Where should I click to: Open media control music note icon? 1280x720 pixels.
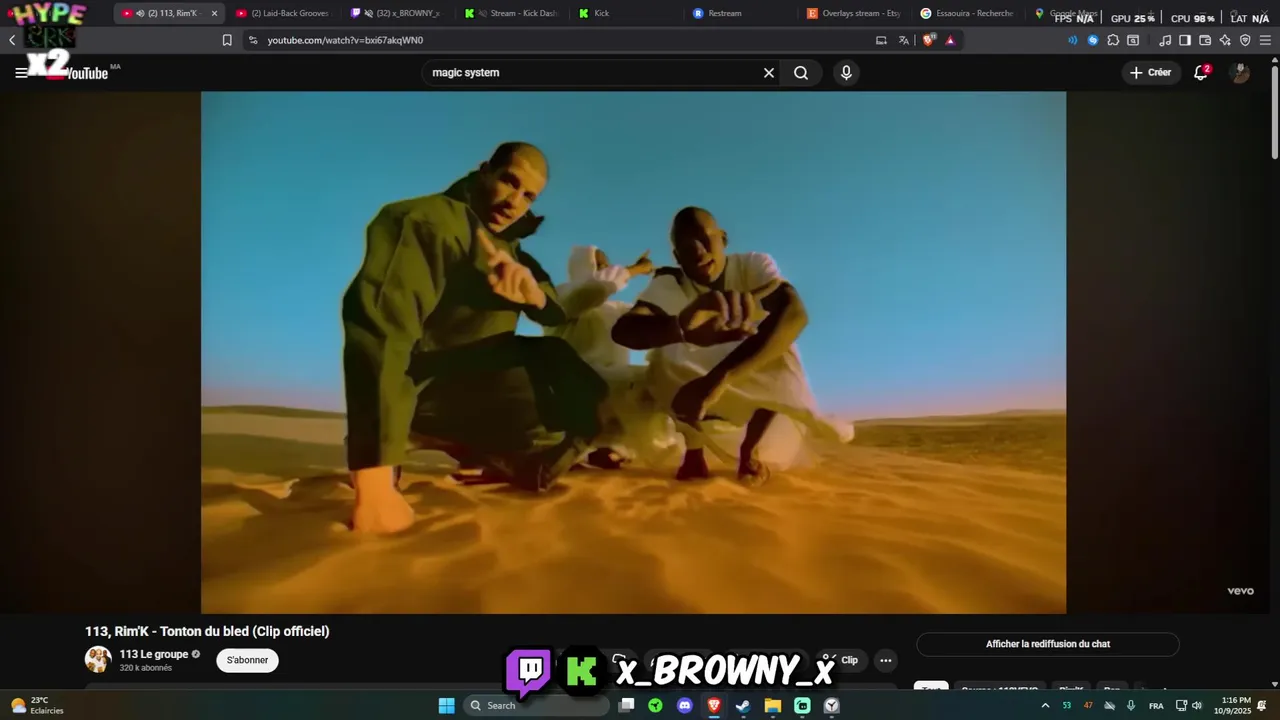click(x=1165, y=40)
